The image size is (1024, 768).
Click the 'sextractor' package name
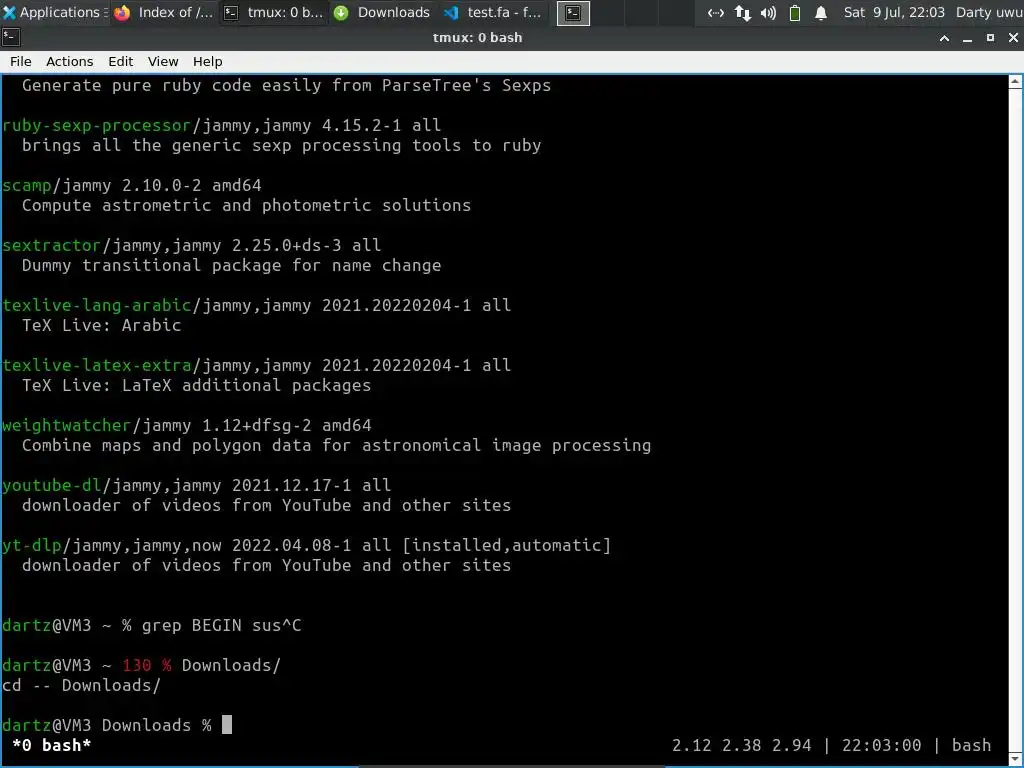52,246
